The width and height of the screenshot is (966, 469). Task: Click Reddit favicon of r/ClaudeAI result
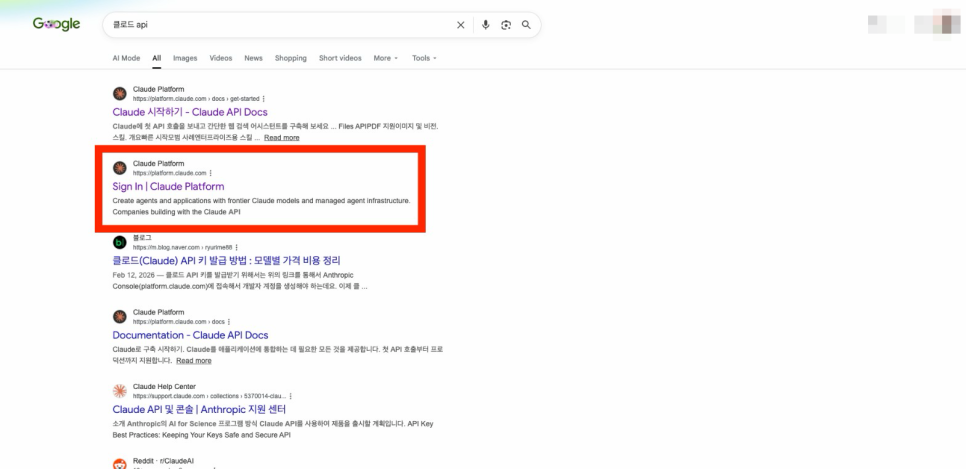coord(120,464)
